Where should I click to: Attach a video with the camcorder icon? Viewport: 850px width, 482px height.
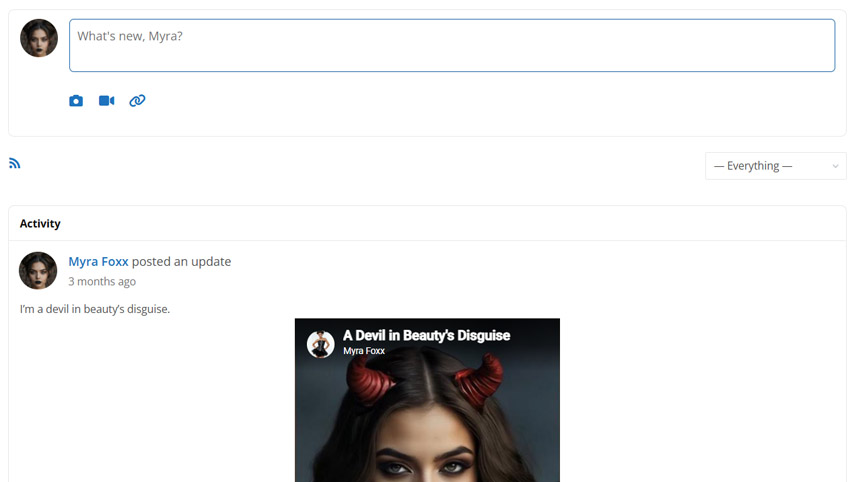click(106, 101)
